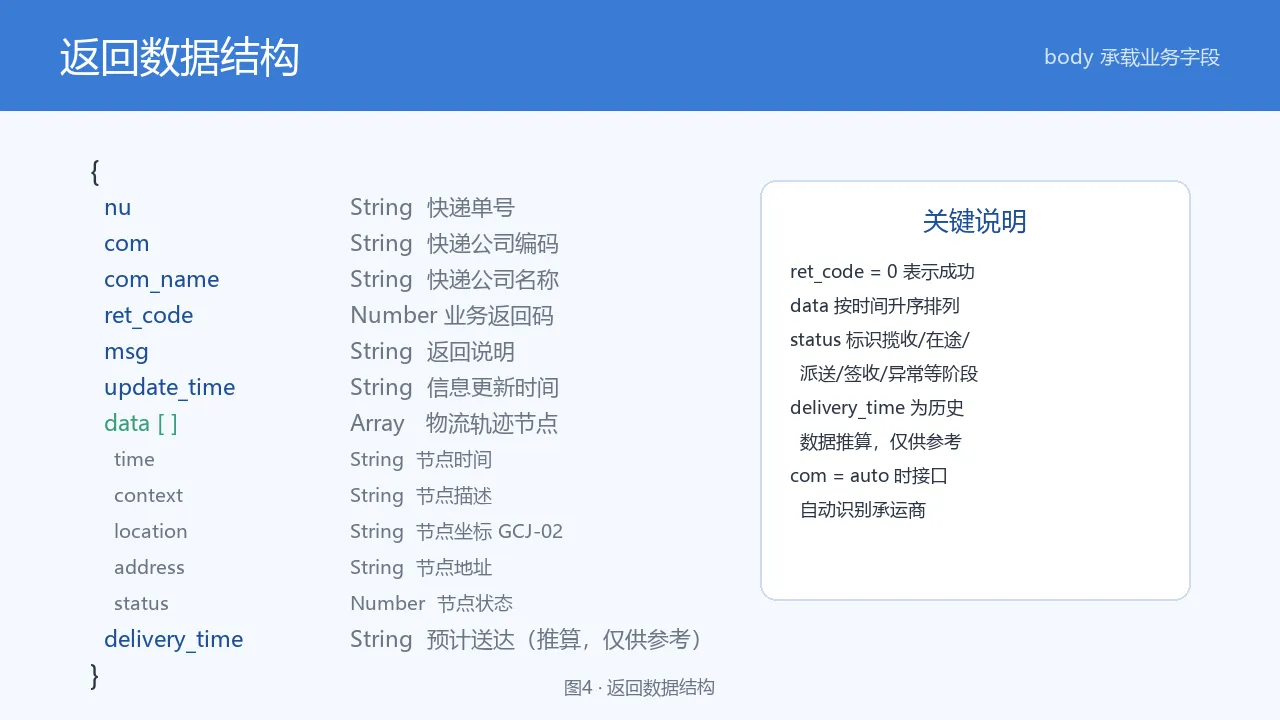Screen dimensions: 1280x720
Task: Select the text Number 业务返回码
Action: pyautogui.click(x=452, y=316)
